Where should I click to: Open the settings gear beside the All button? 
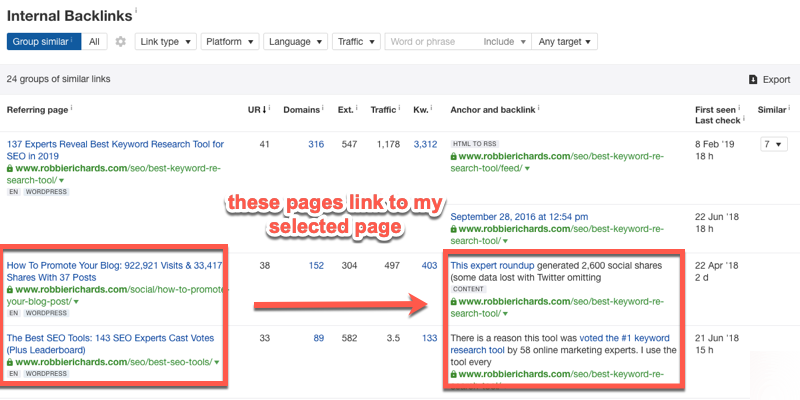(120, 42)
